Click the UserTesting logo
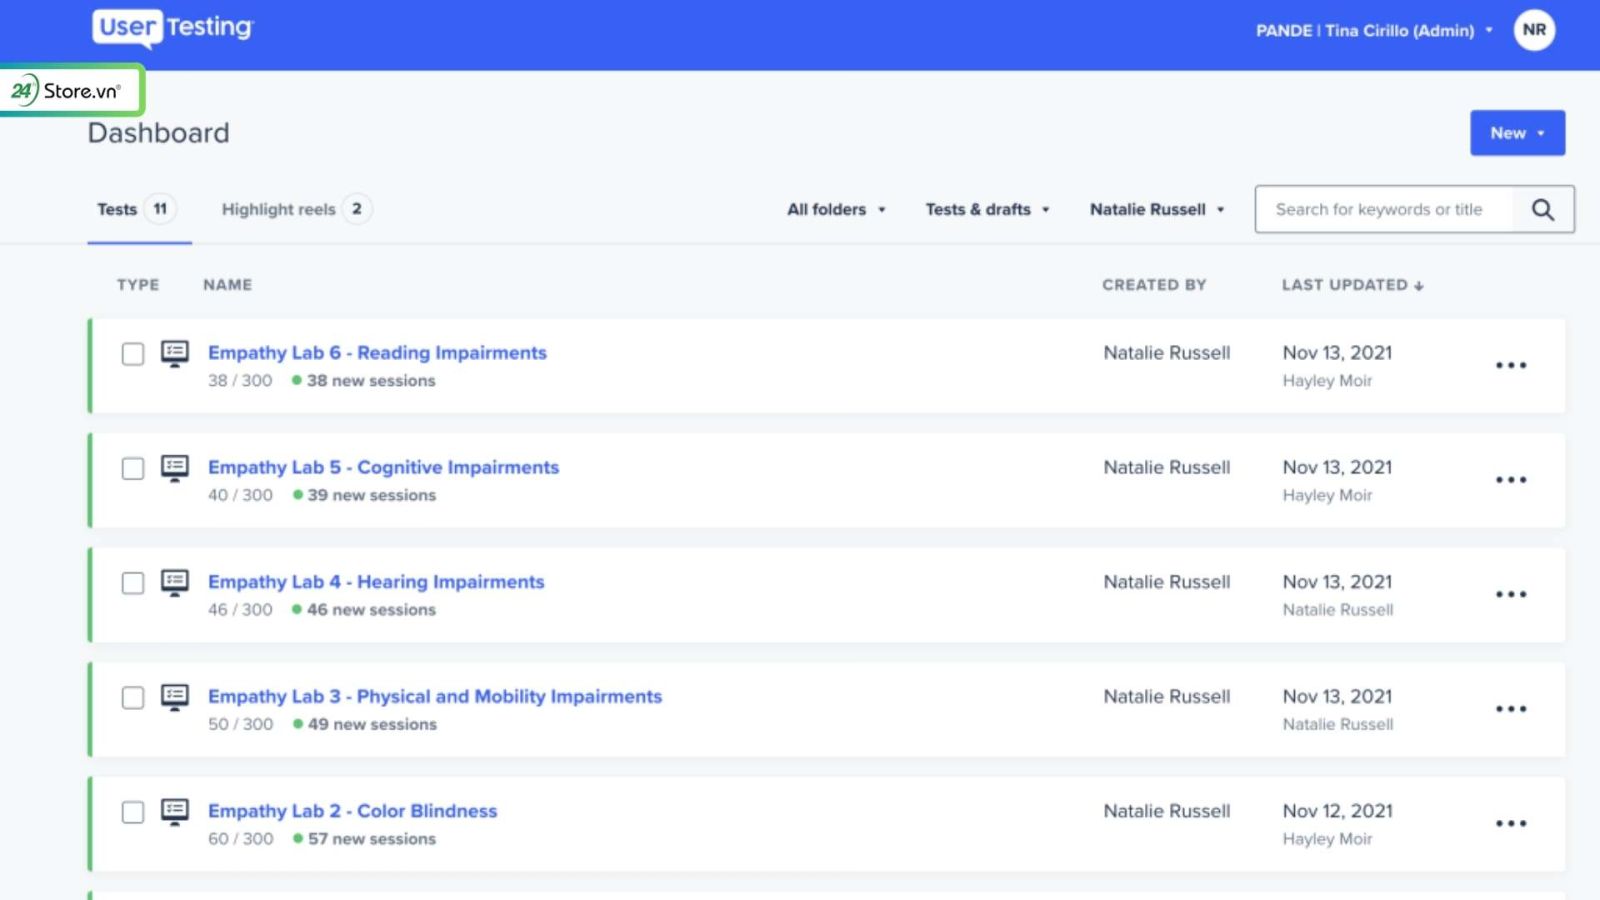The width and height of the screenshot is (1600, 900). [x=173, y=28]
